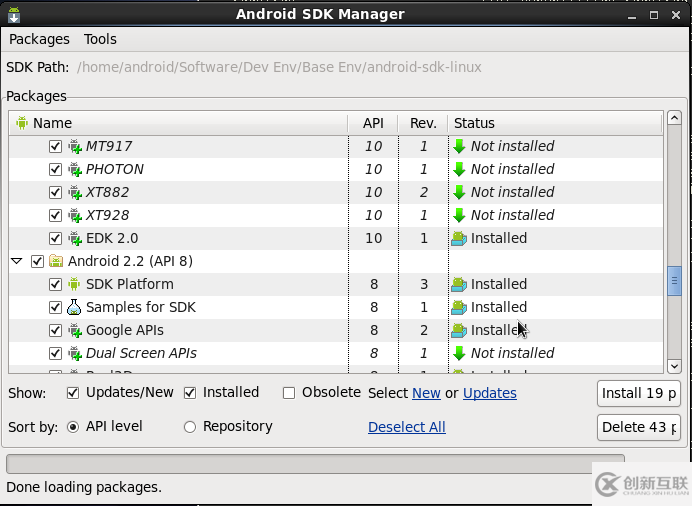The height and width of the screenshot is (506, 692).
Task: Uncheck the XT928 package checkbox
Action: pos(55,215)
